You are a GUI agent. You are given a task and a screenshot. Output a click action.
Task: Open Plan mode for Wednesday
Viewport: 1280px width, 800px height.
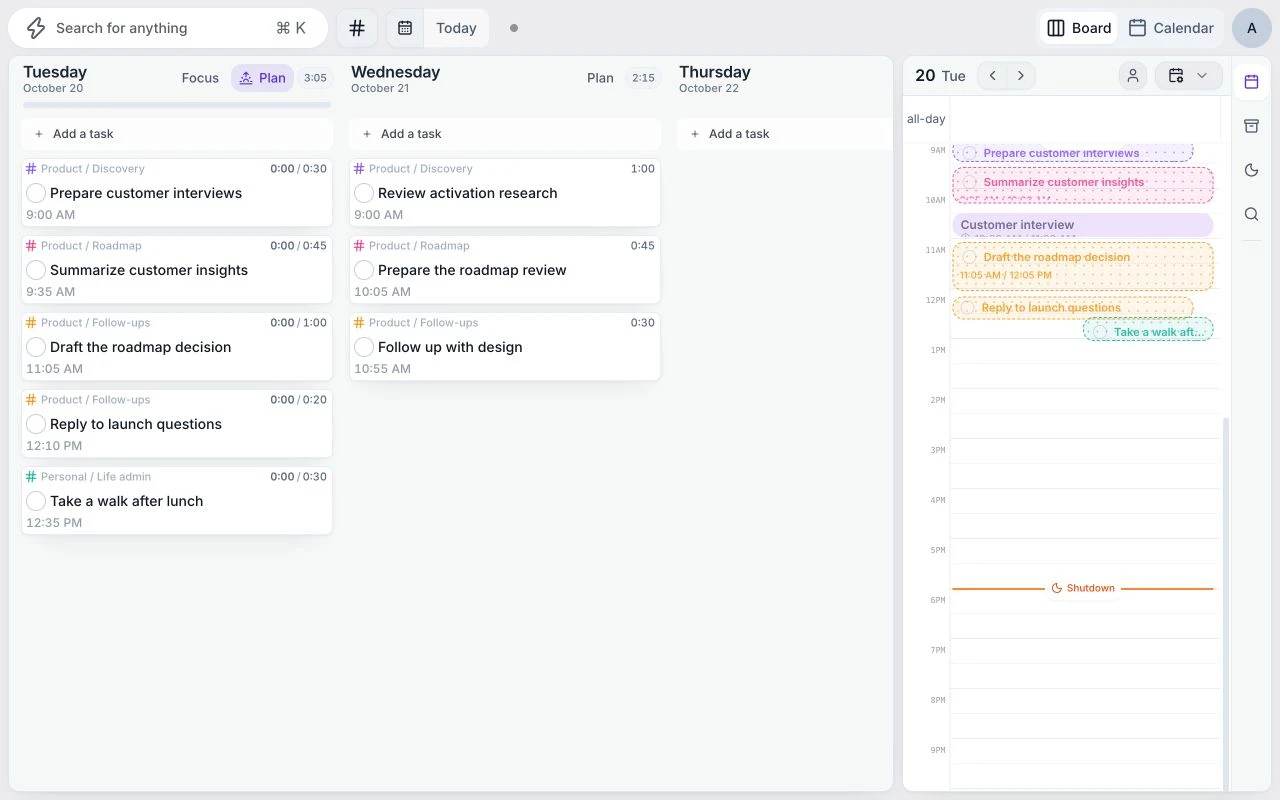click(600, 78)
